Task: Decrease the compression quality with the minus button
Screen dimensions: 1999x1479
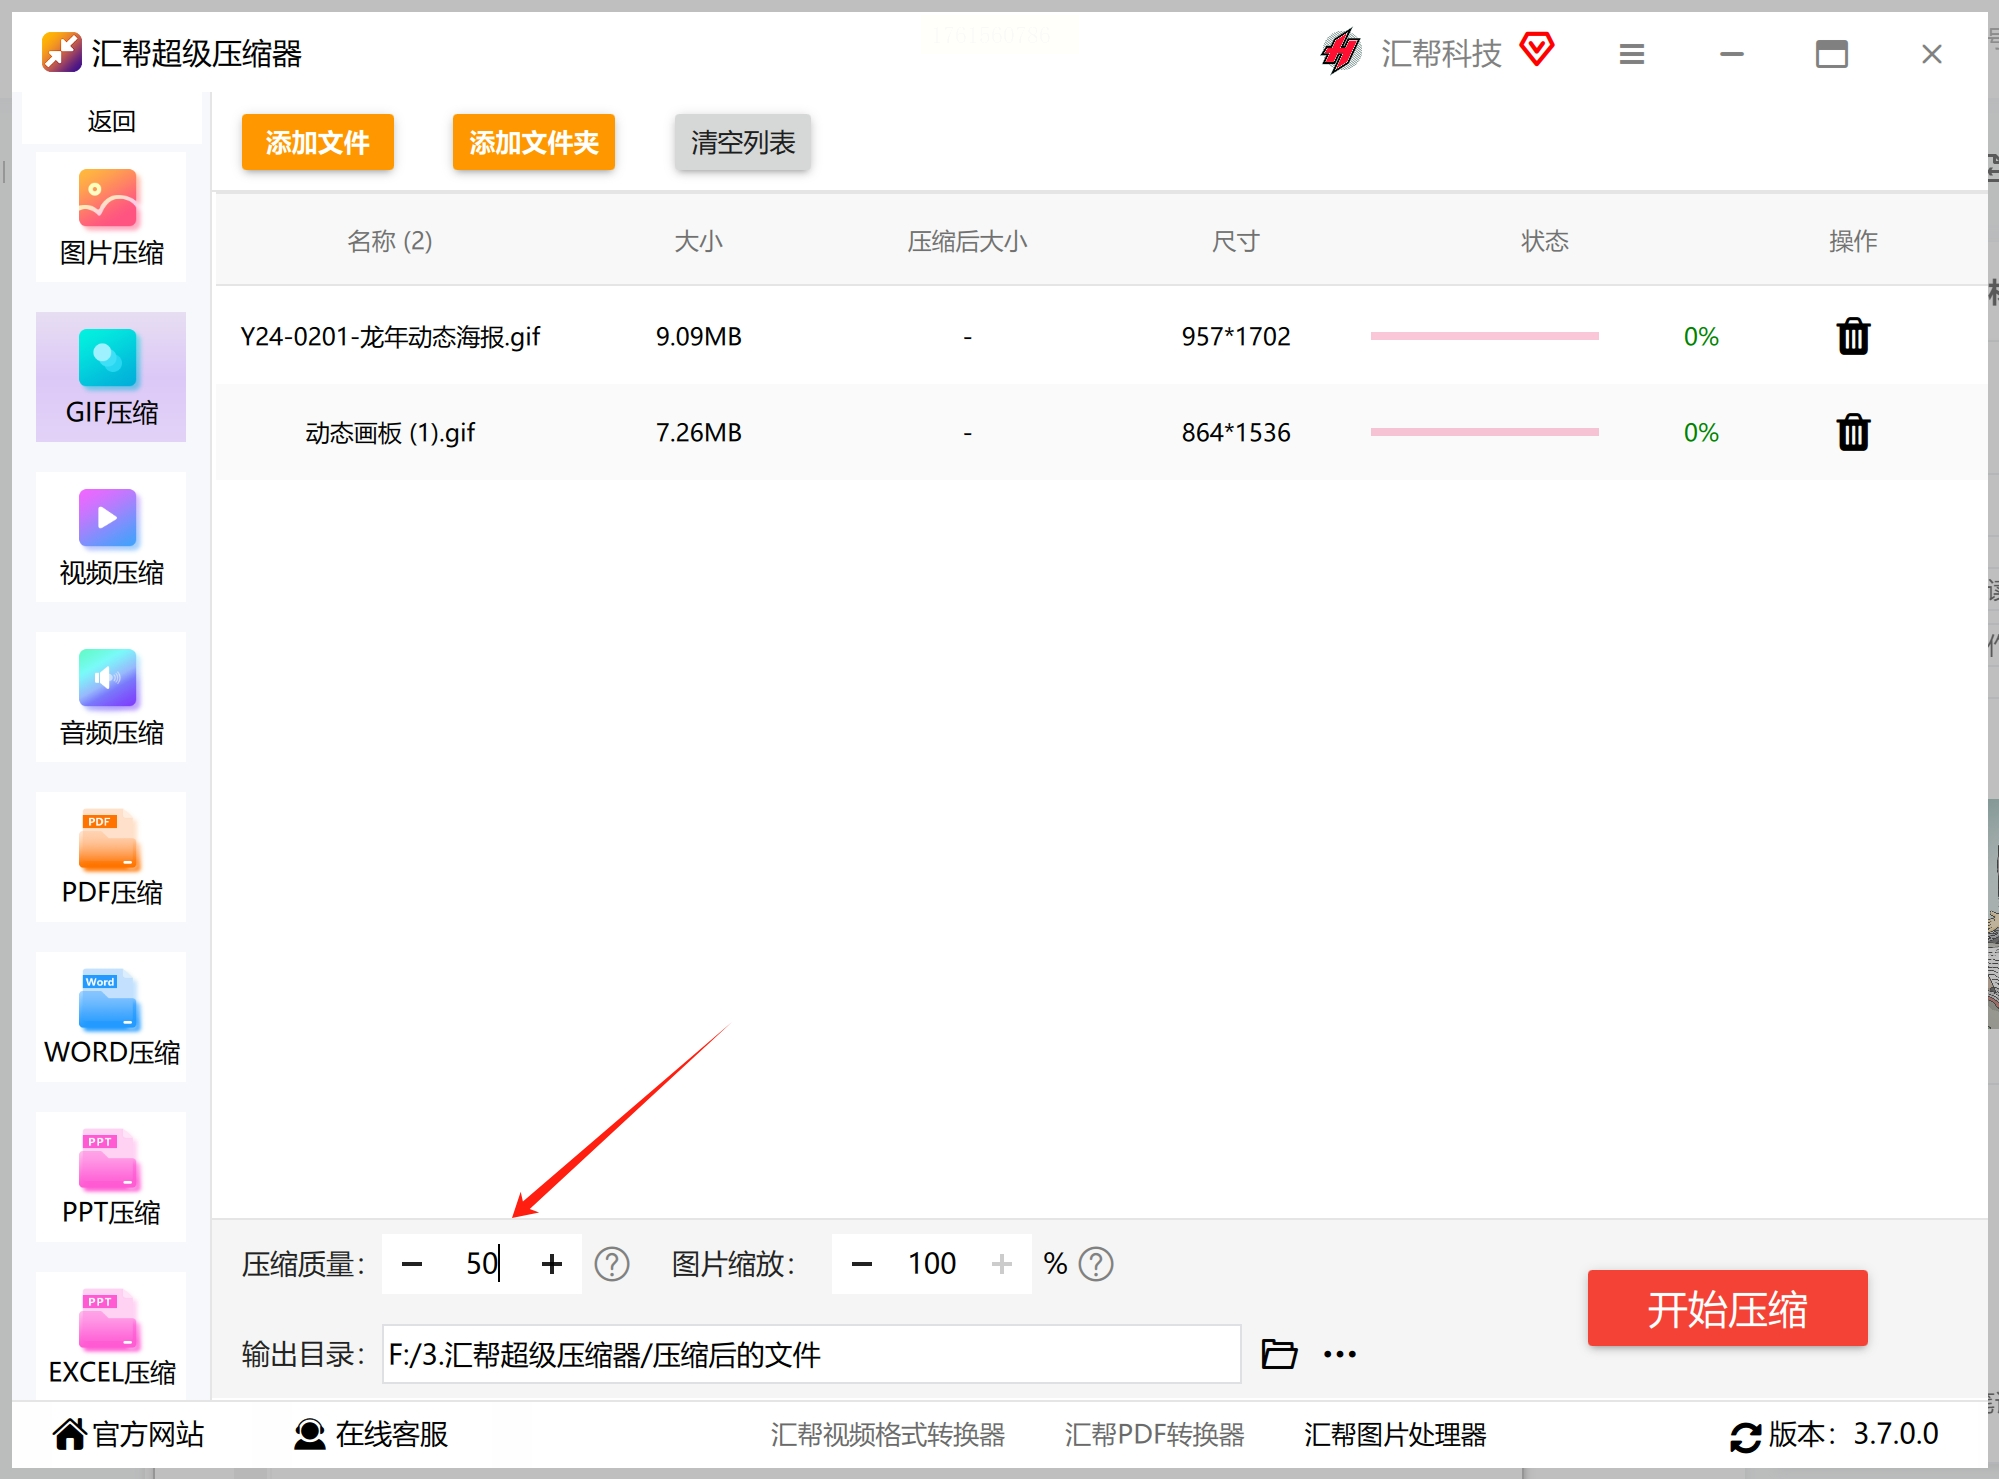Action: [412, 1264]
